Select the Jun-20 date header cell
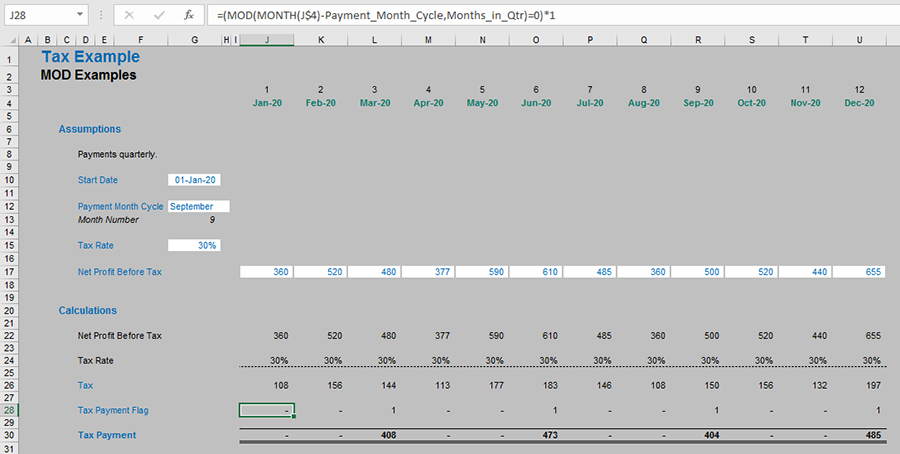Viewport: 900px width, 454px height. click(x=536, y=103)
